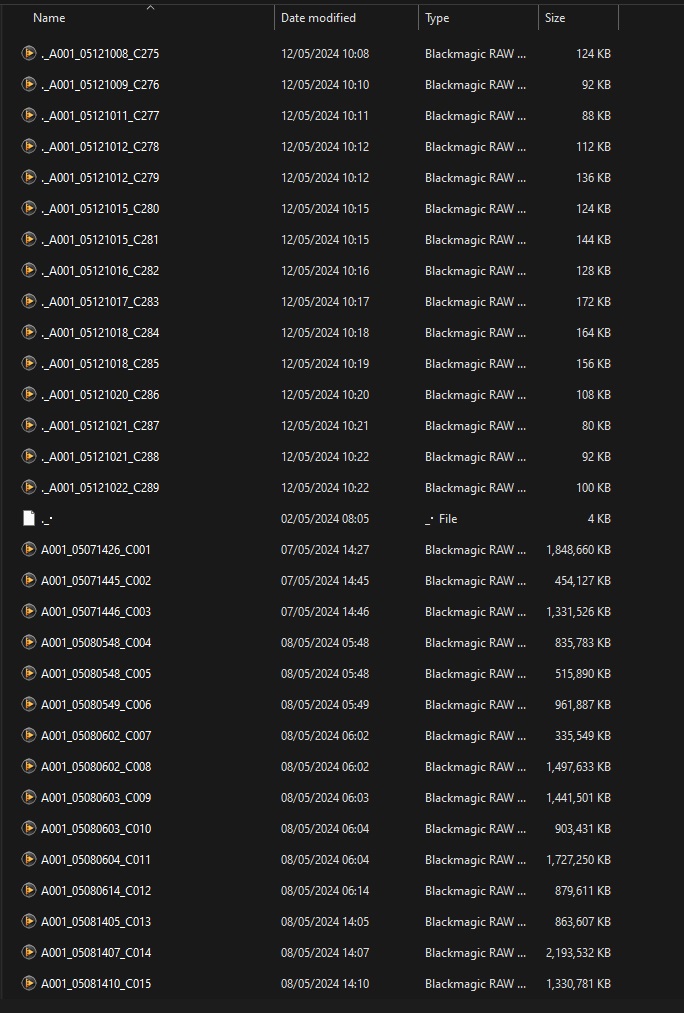Select file name A001_05080603_C010
This screenshot has width=684, height=1013.
[96, 829]
